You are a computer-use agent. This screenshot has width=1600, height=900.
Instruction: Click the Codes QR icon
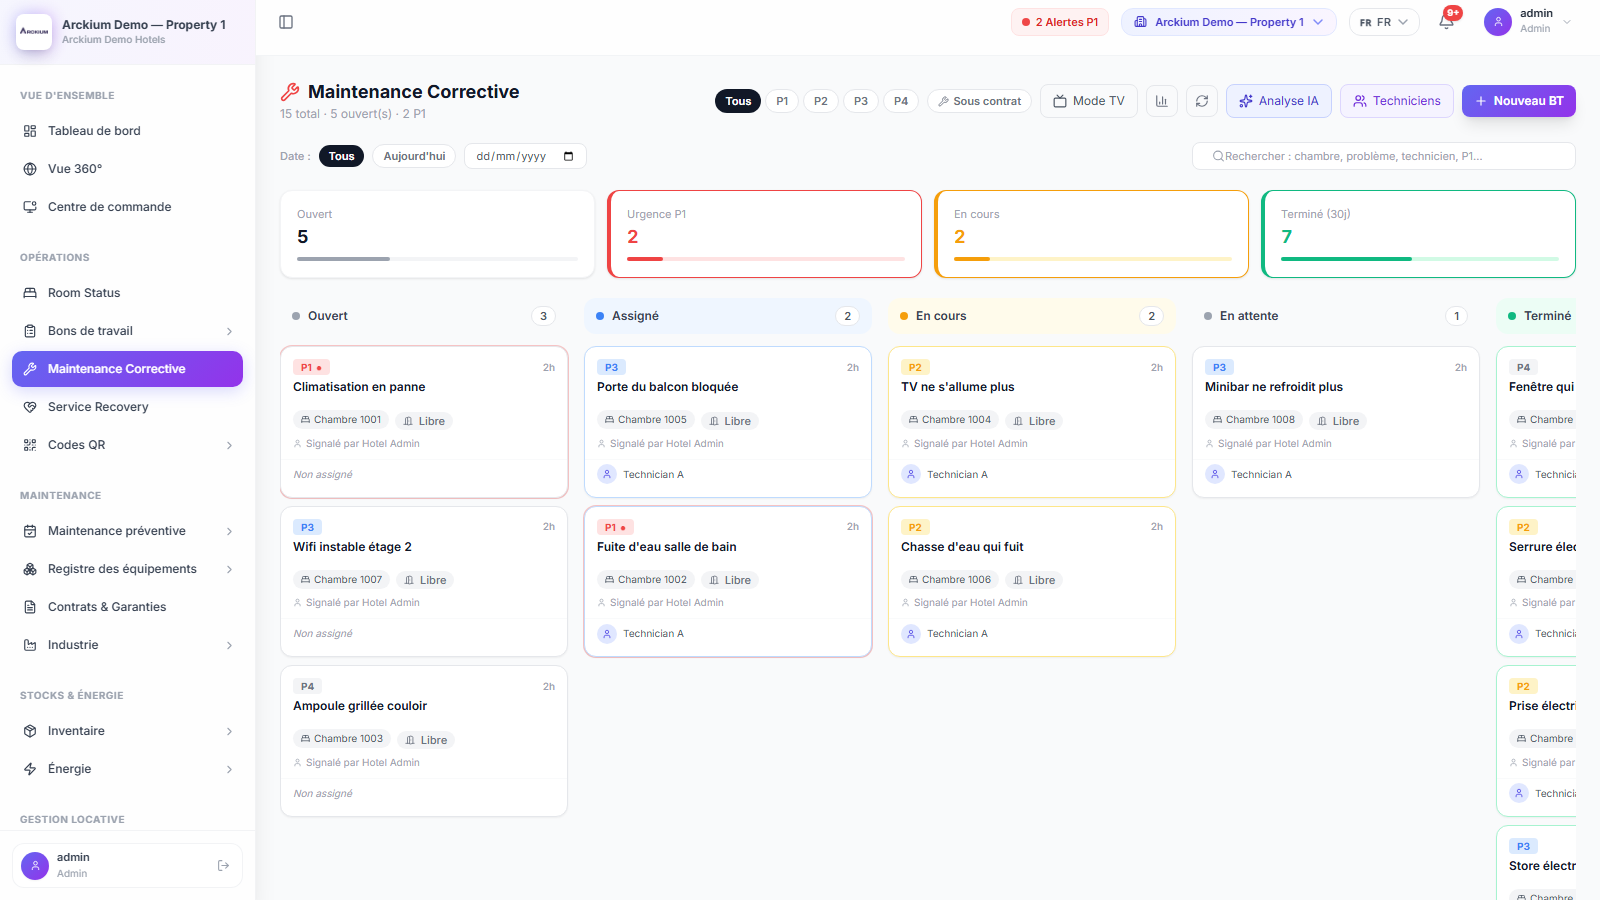coord(30,445)
